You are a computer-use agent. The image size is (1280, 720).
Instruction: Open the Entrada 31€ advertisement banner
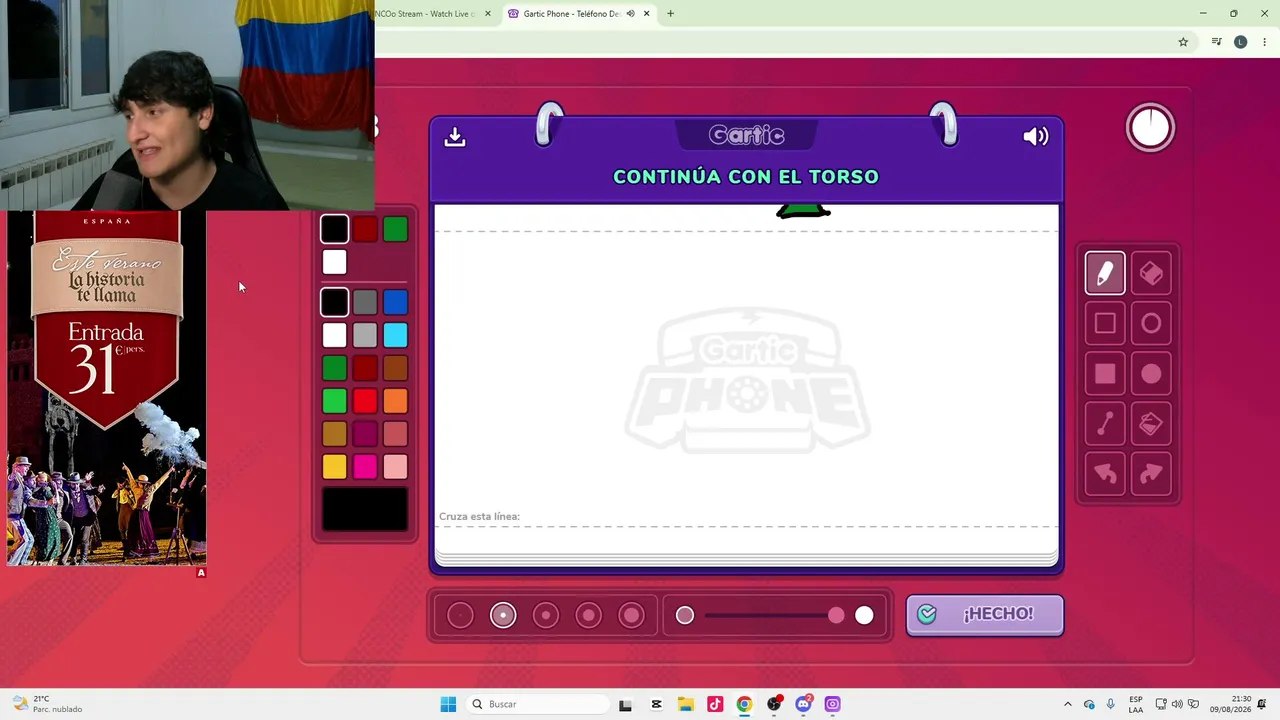pyautogui.click(x=107, y=388)
